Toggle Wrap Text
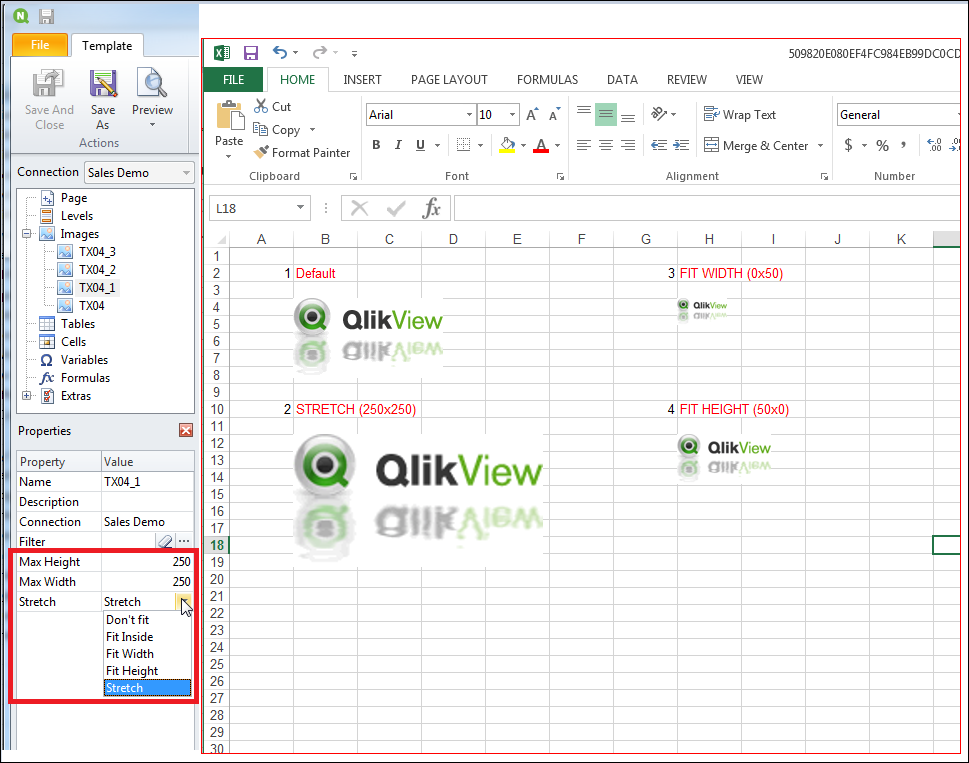The width and height of the screenshot is (969, 763). 740,114
